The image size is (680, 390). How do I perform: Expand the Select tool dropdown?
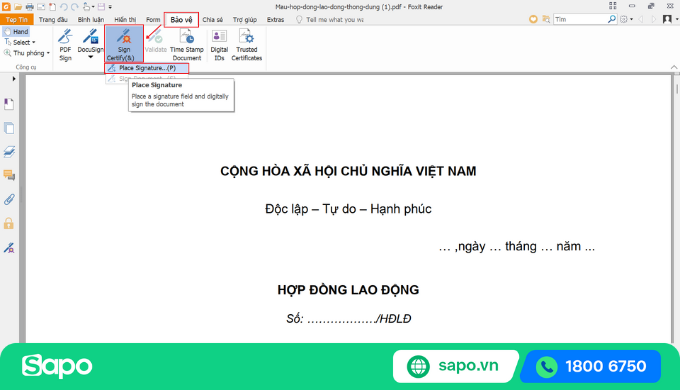click(34, 43)
